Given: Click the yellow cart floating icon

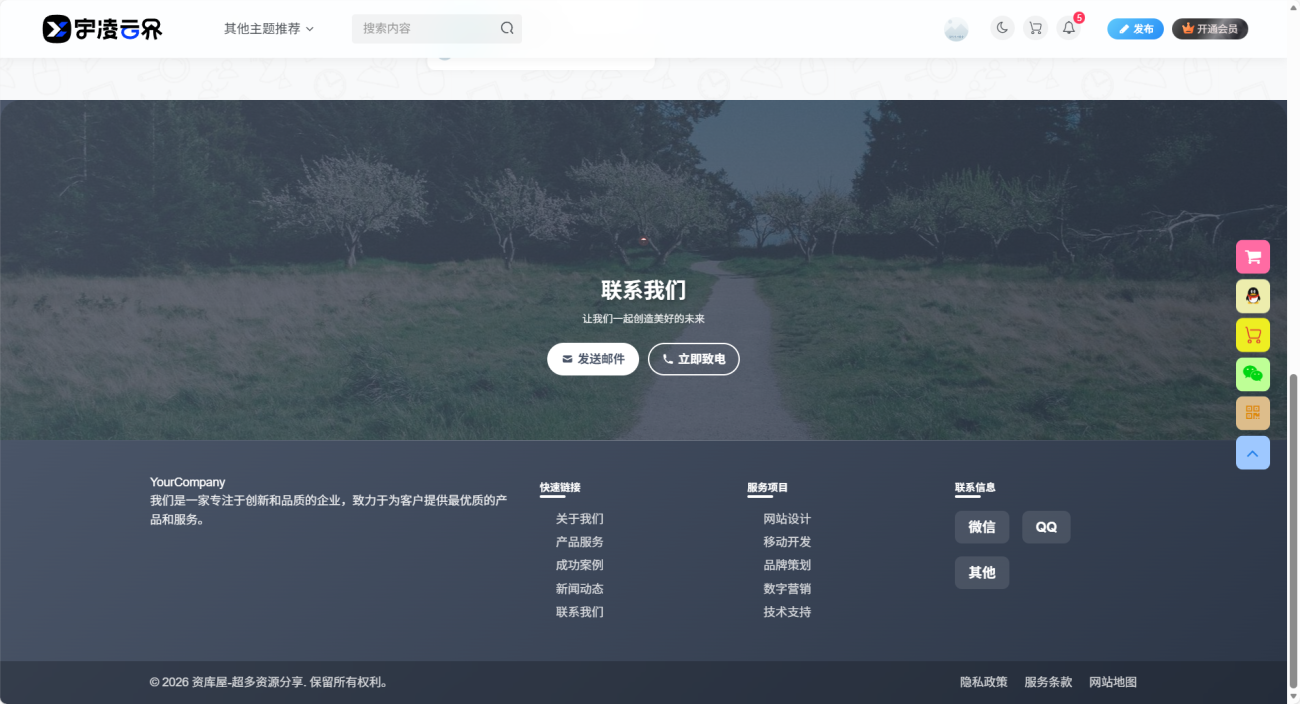Looking at the screenshot, I should click(x=1253, y=335).
